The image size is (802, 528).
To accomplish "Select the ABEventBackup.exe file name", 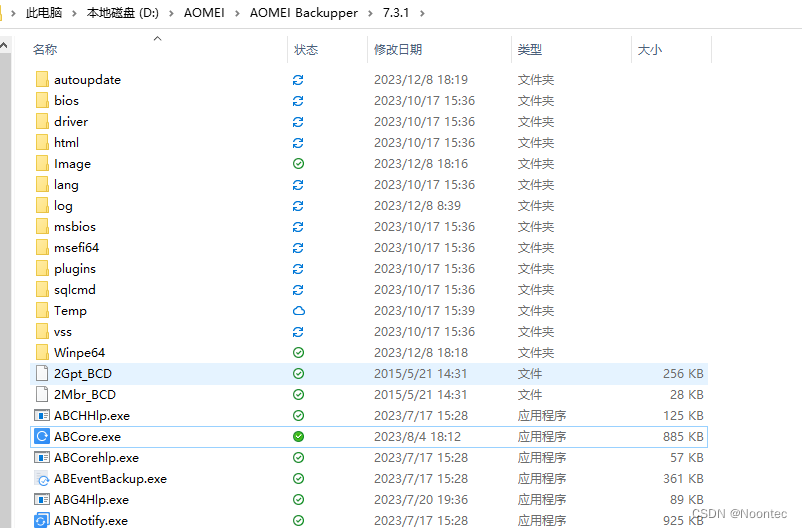I will coord(110,479).
